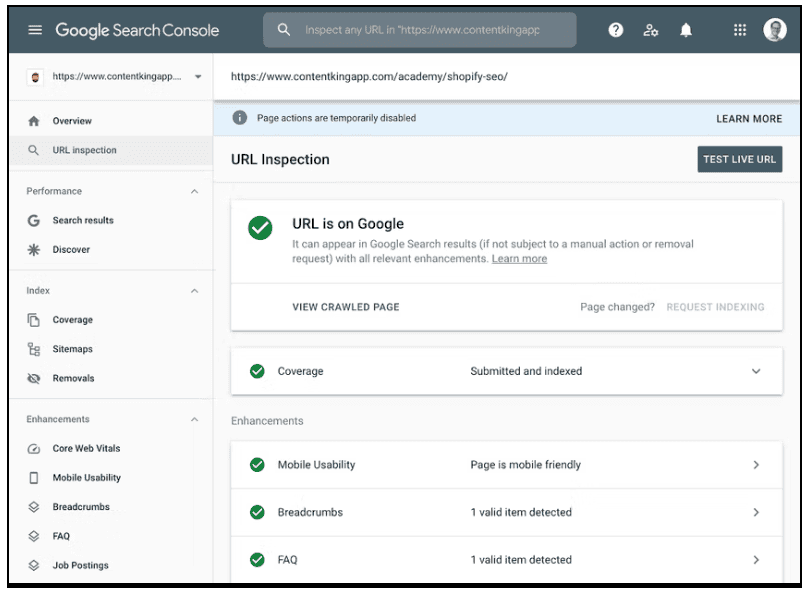Image resolution: width=810 pixels, height=595 pixels.
Task: Click the URL inspection magnifier icon
Action: pyautogui.click(x=33, y=150)
